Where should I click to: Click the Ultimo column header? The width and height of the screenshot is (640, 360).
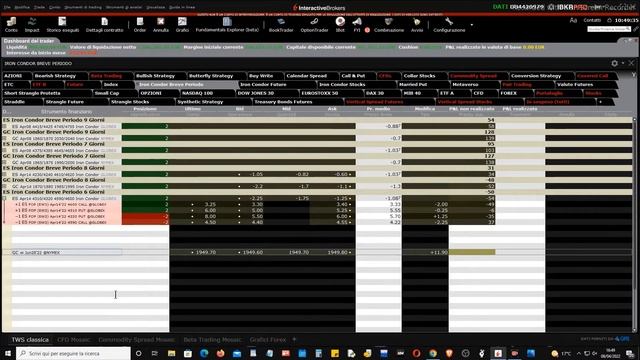pos(192,109)
